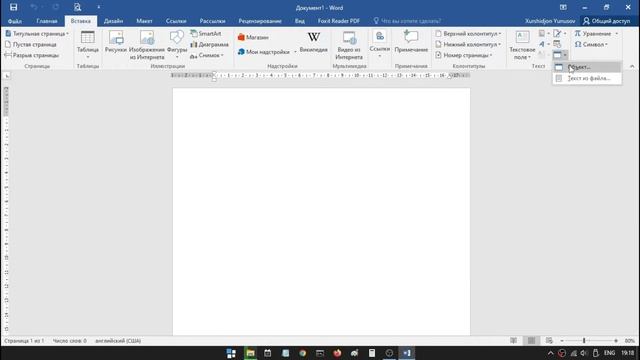
Task: Open the Ссылки (References) ribbon tab
Action: click(x=176, y=21)
